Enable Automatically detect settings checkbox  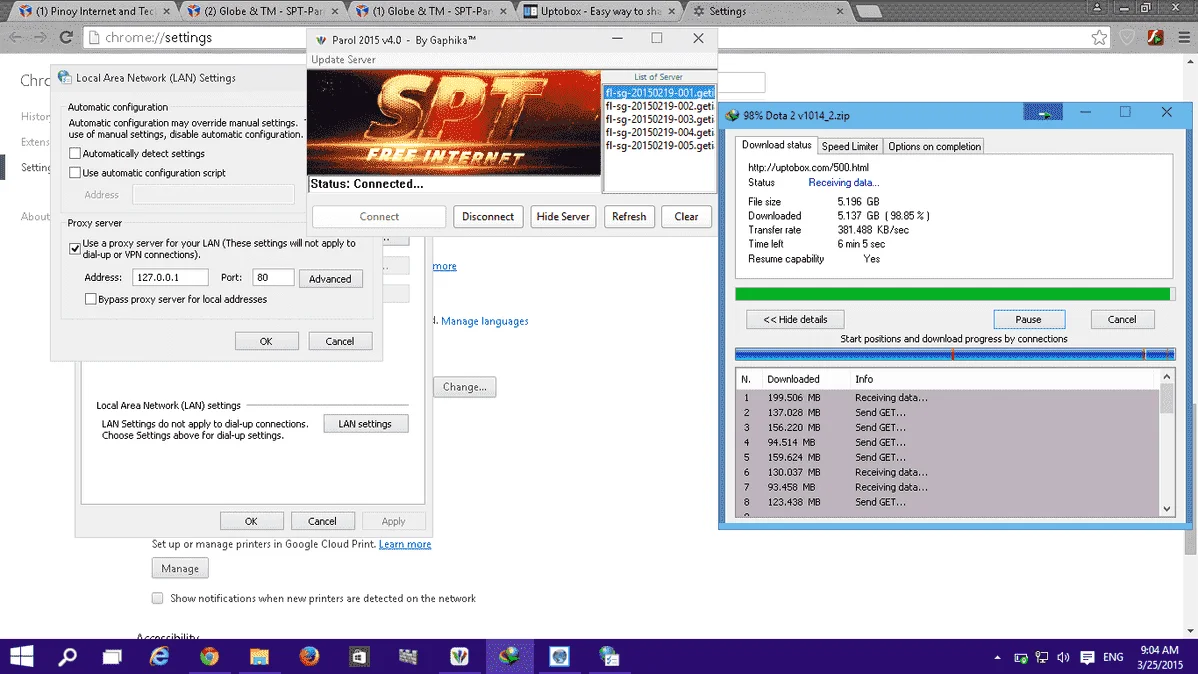[75, 154]
